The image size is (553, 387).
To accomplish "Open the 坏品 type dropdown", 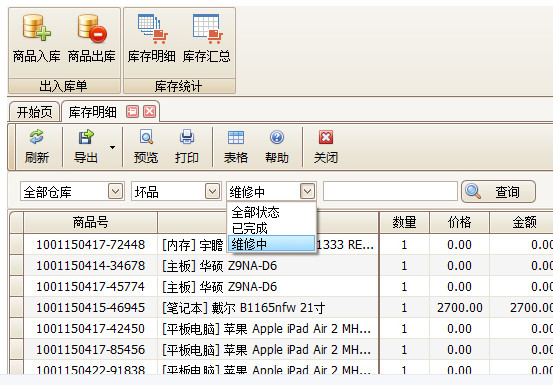I will pos(212,191).
